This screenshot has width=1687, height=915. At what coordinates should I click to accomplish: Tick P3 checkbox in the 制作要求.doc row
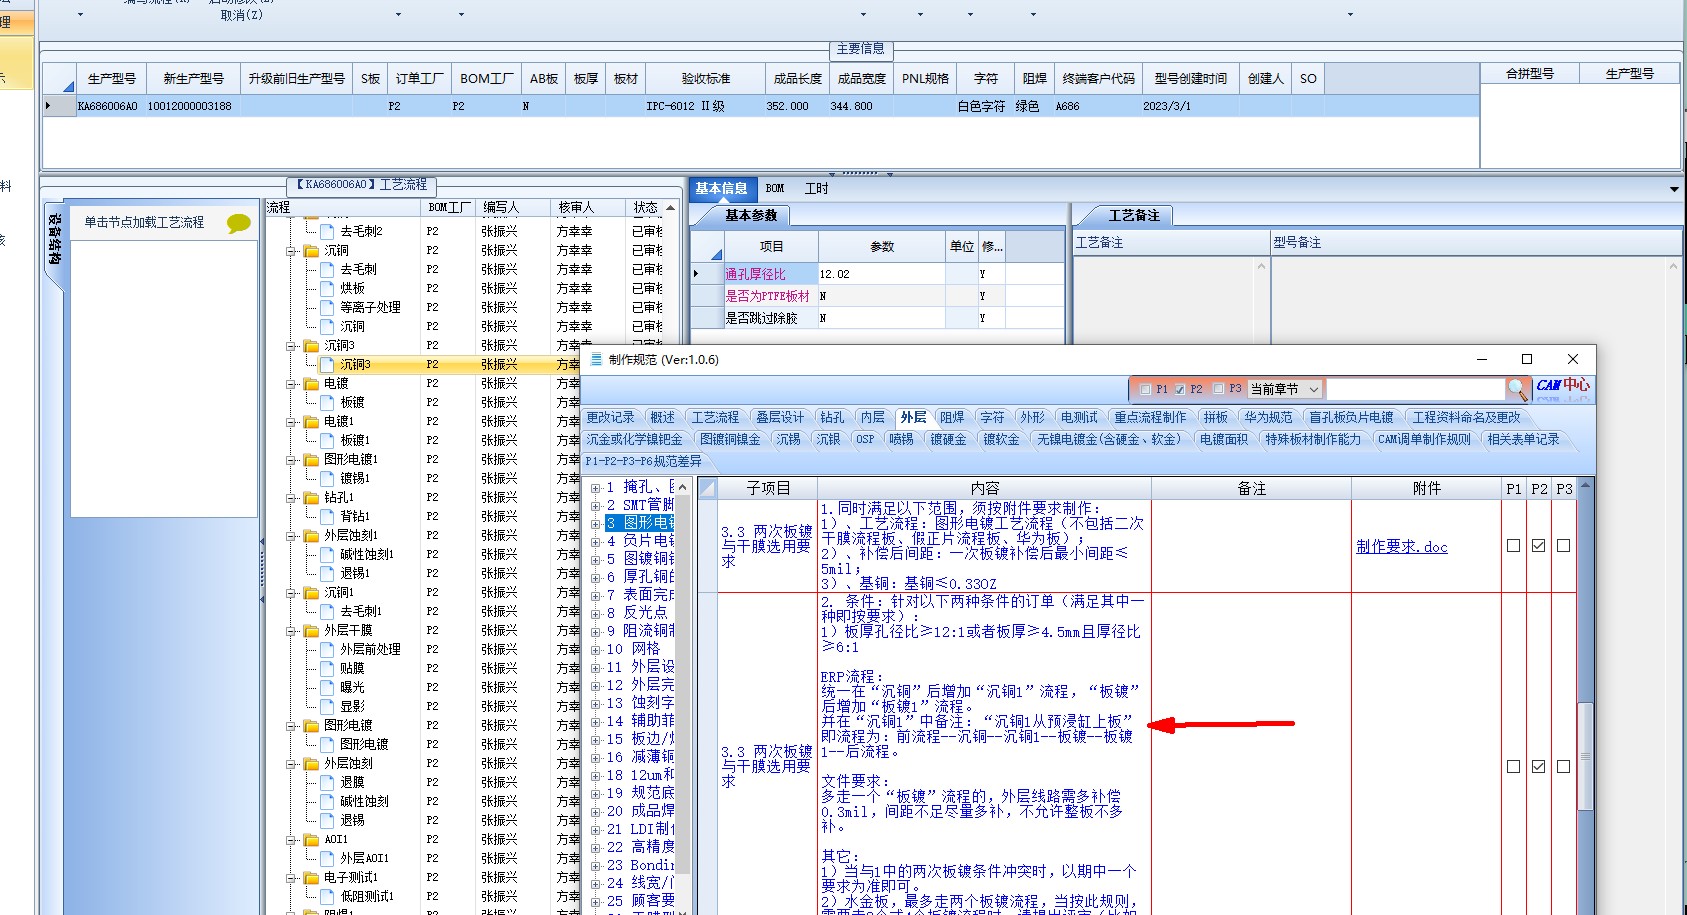pos(1563,546)
